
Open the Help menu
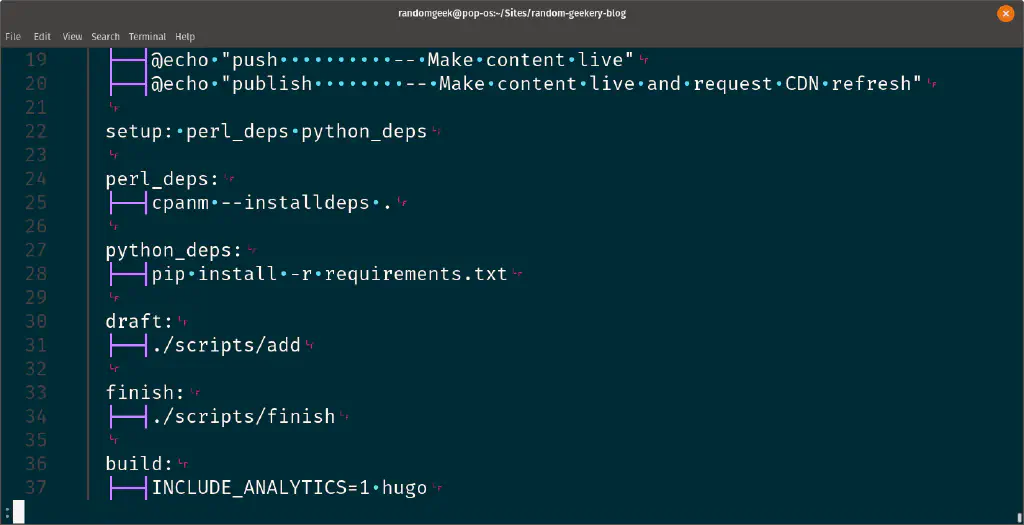185,36
